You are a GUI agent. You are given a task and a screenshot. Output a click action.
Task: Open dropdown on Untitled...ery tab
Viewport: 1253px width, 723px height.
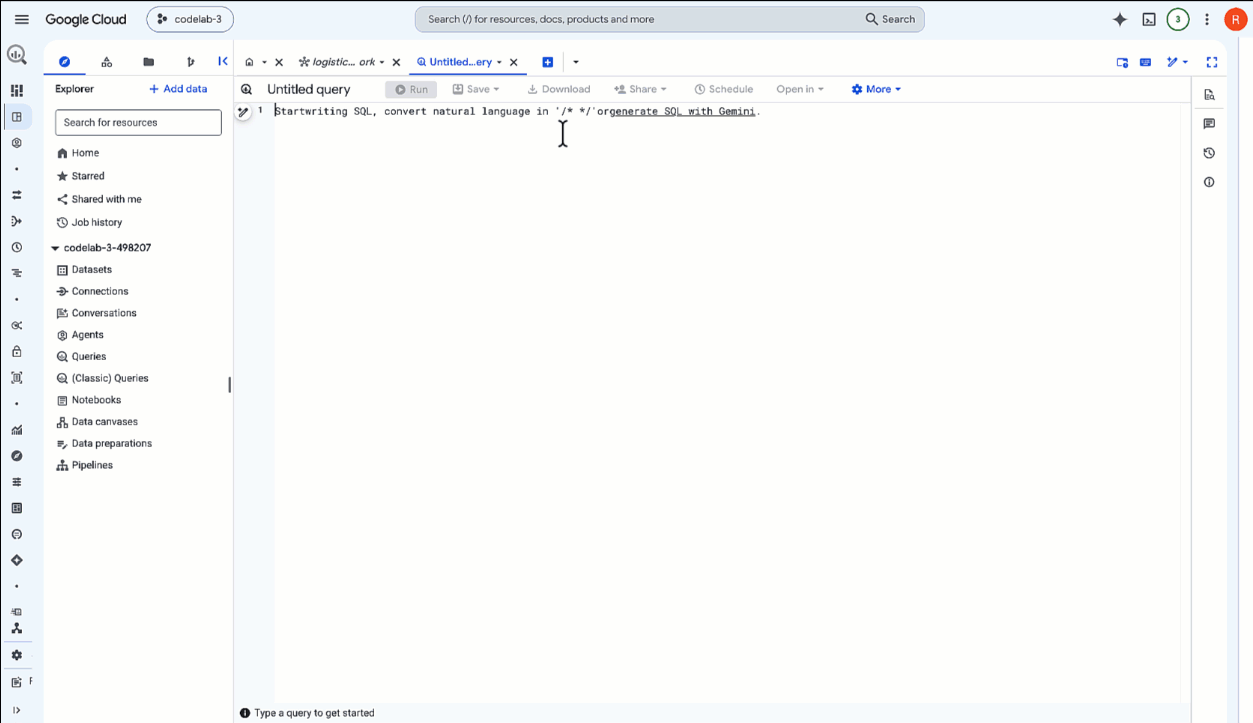(x=499, y=62)
